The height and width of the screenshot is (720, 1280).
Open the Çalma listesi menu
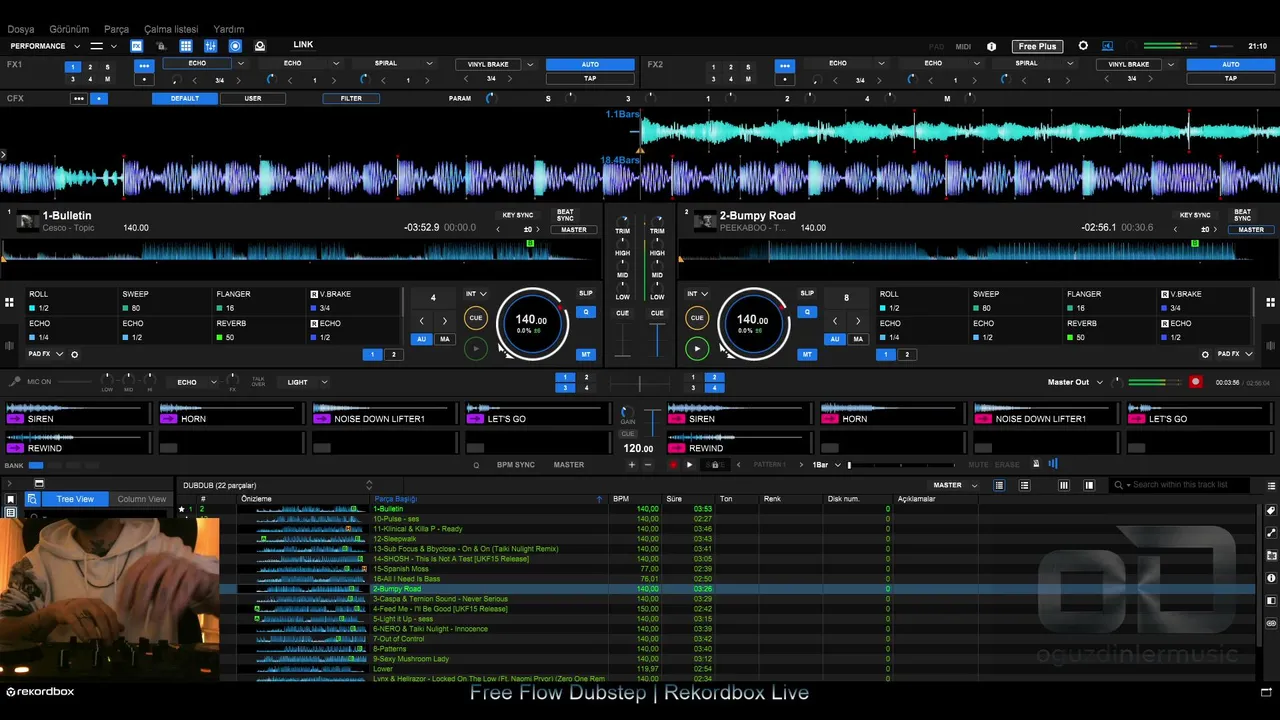tap(171, 29)
